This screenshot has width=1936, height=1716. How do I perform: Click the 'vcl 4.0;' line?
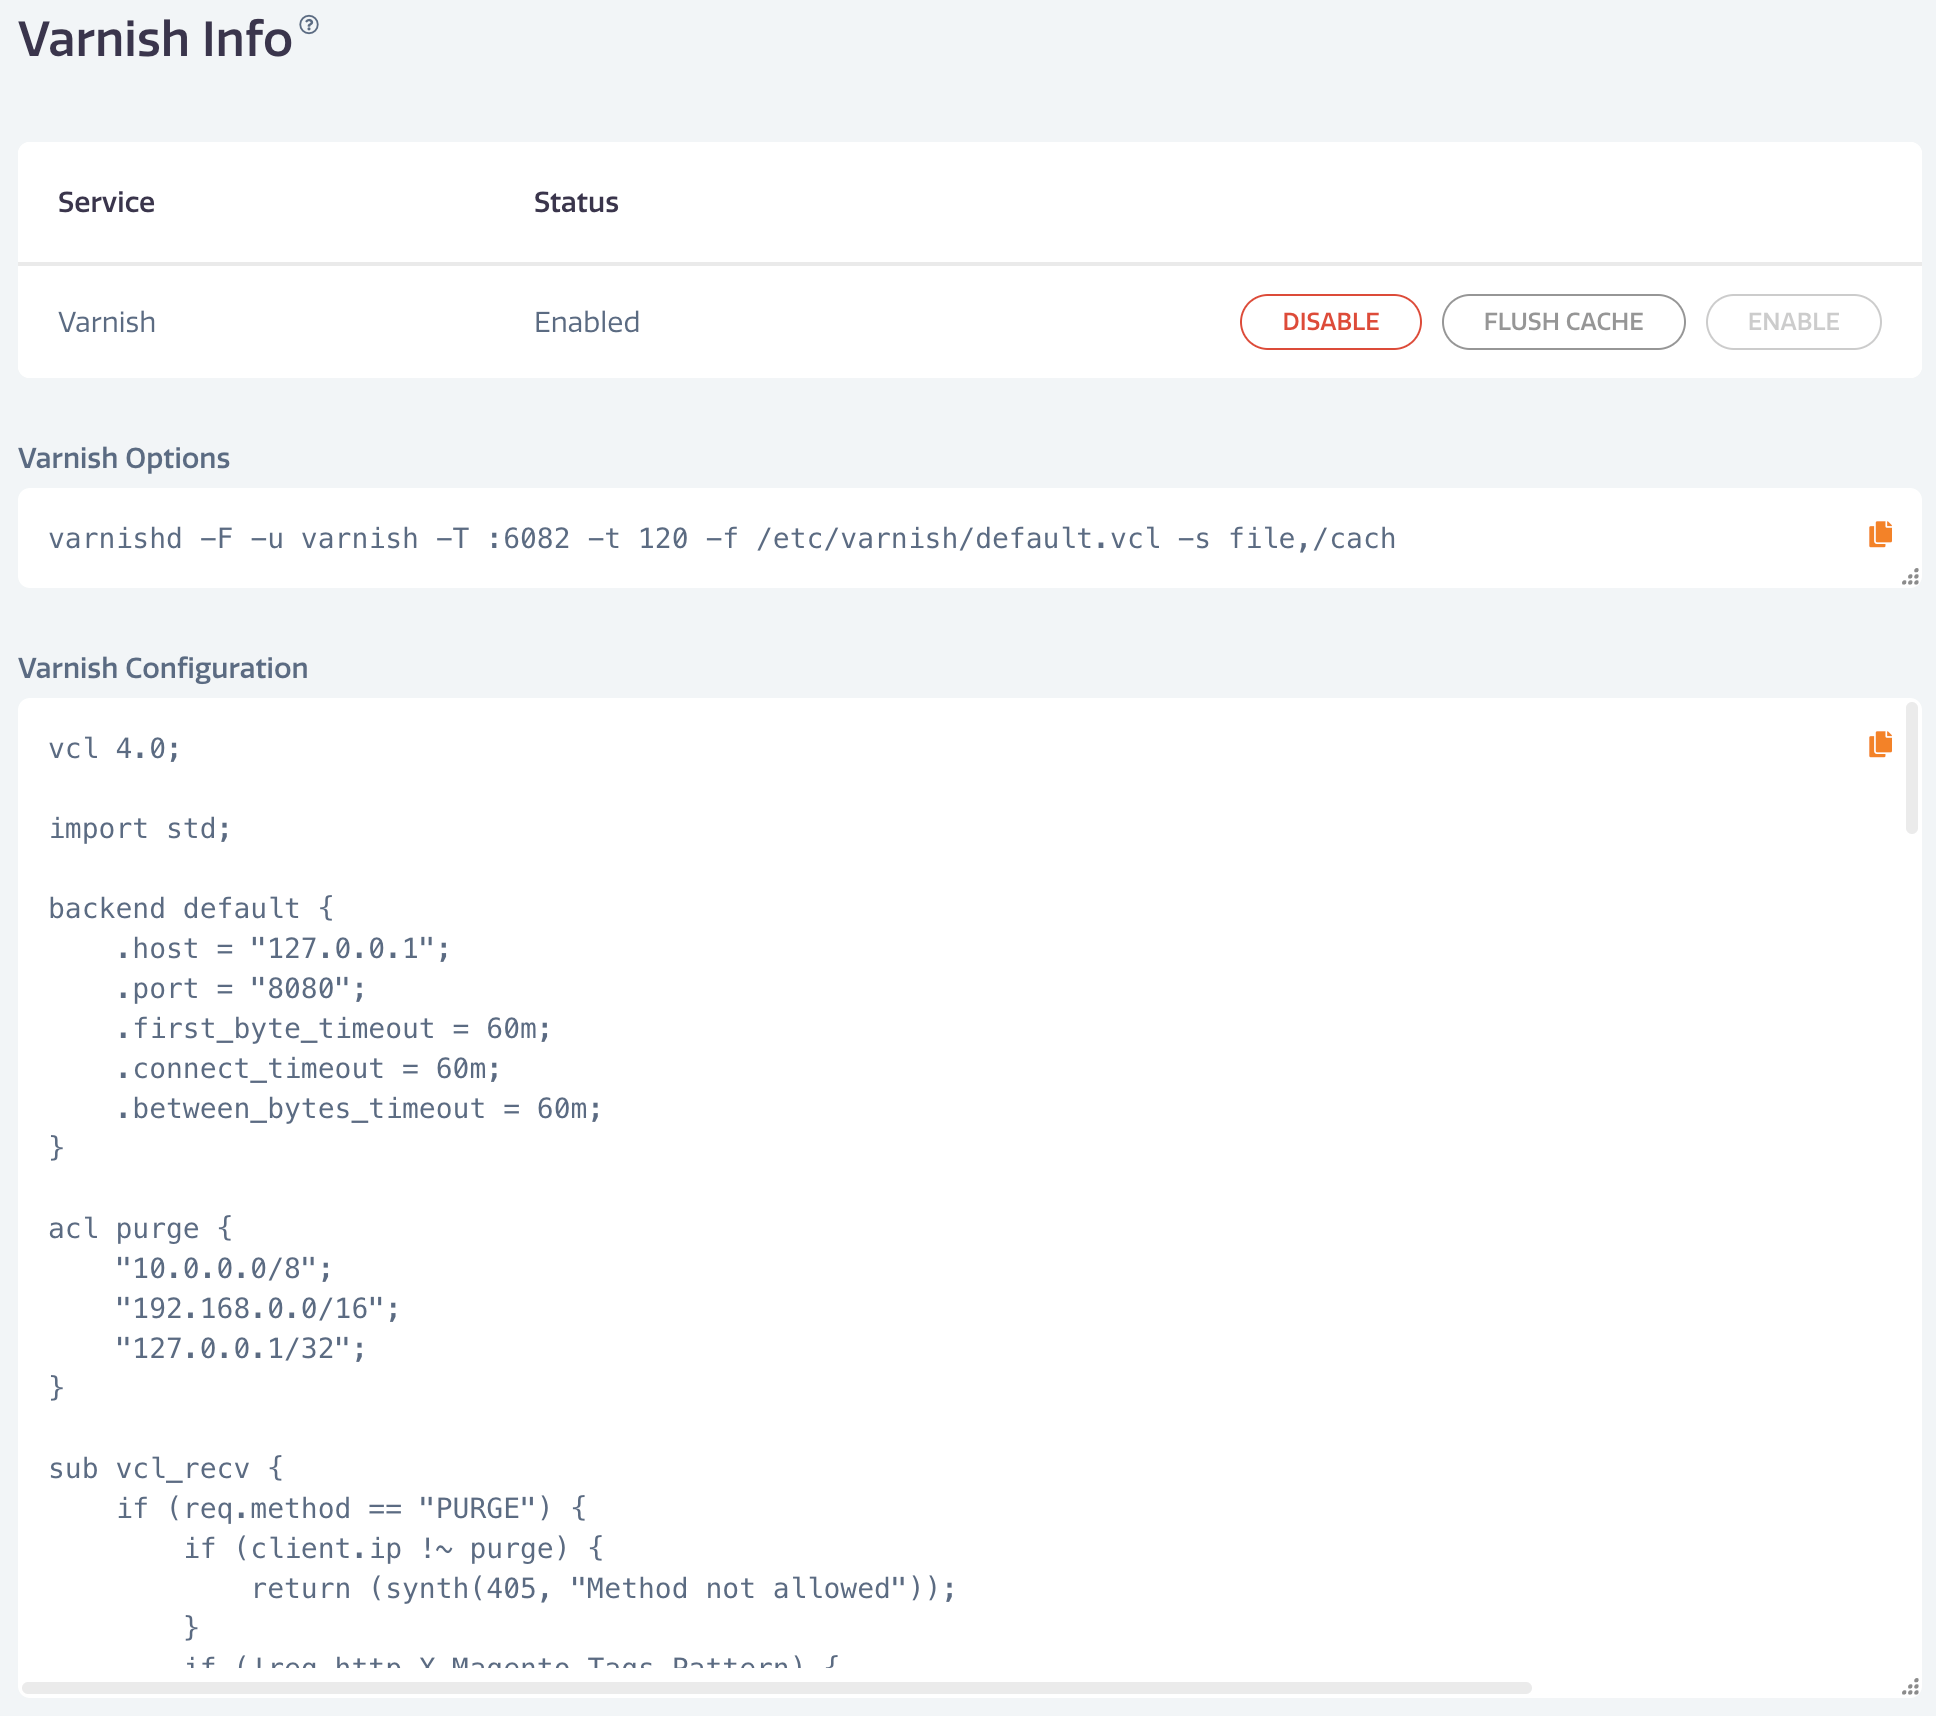click(114, 749)
